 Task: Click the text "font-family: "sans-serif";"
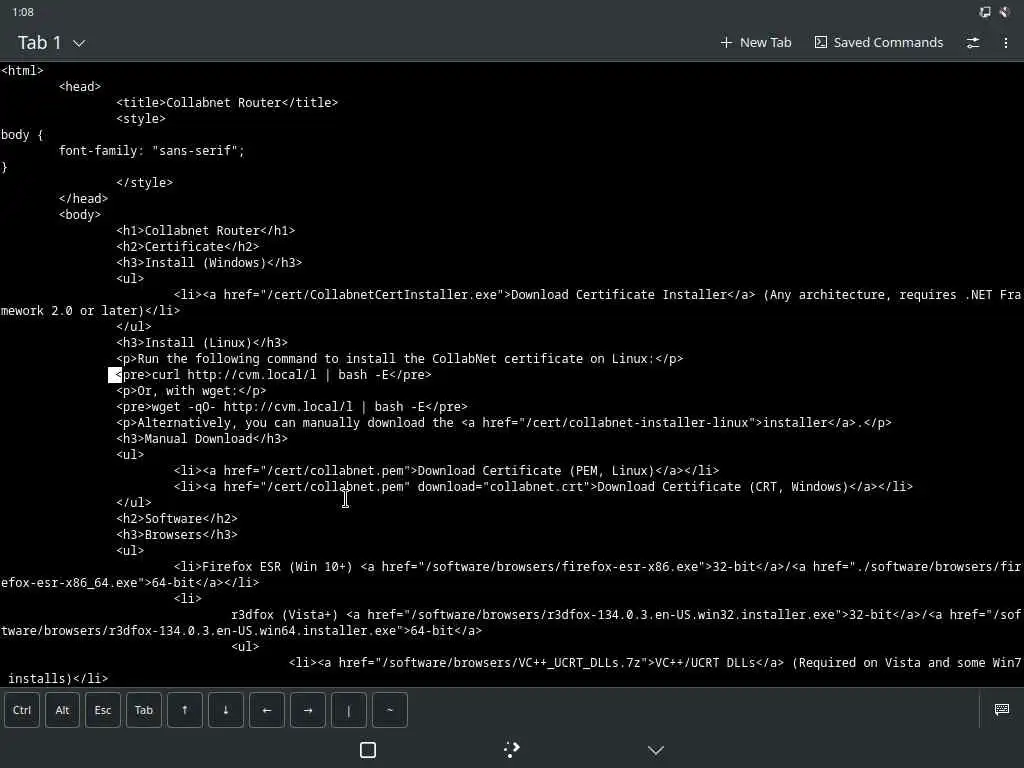(x=152, y=151)
